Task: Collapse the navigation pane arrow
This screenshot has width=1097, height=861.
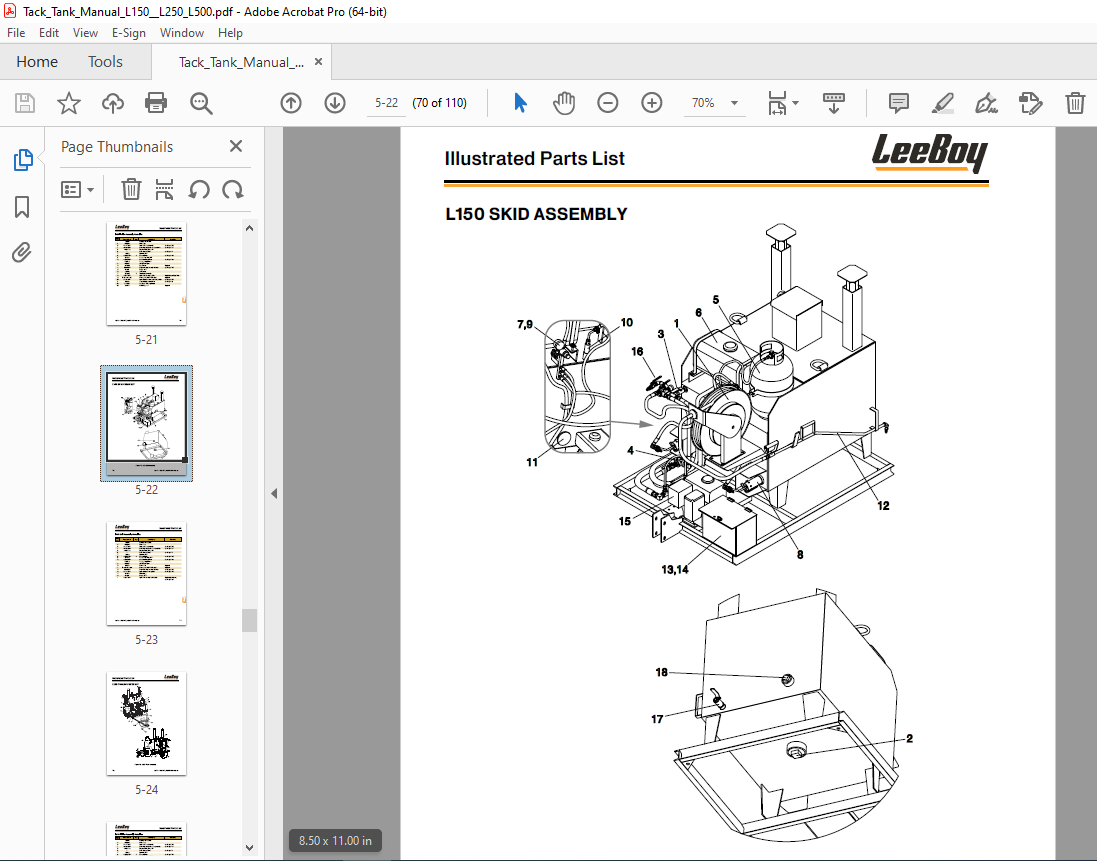Action: click(274, 494)
